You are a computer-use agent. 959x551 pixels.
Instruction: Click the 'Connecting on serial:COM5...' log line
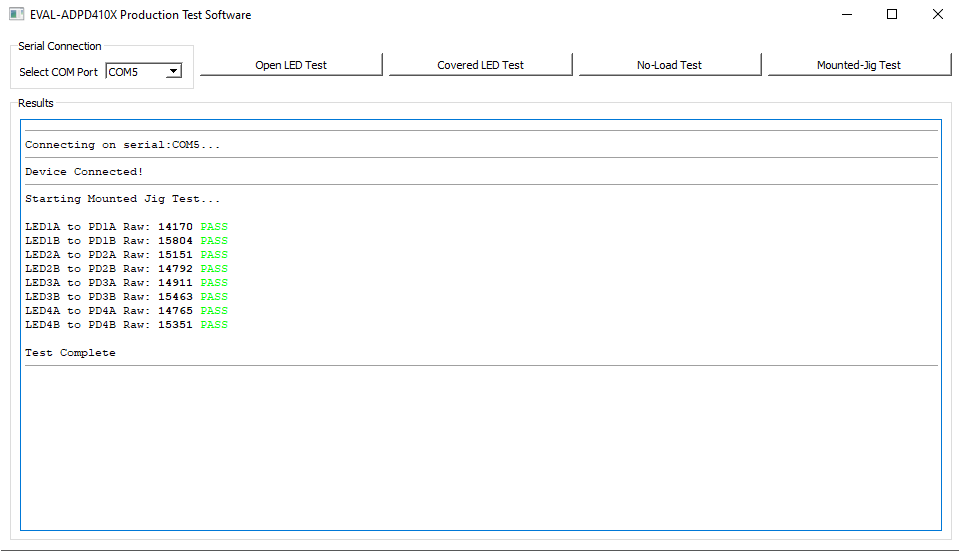122,145
